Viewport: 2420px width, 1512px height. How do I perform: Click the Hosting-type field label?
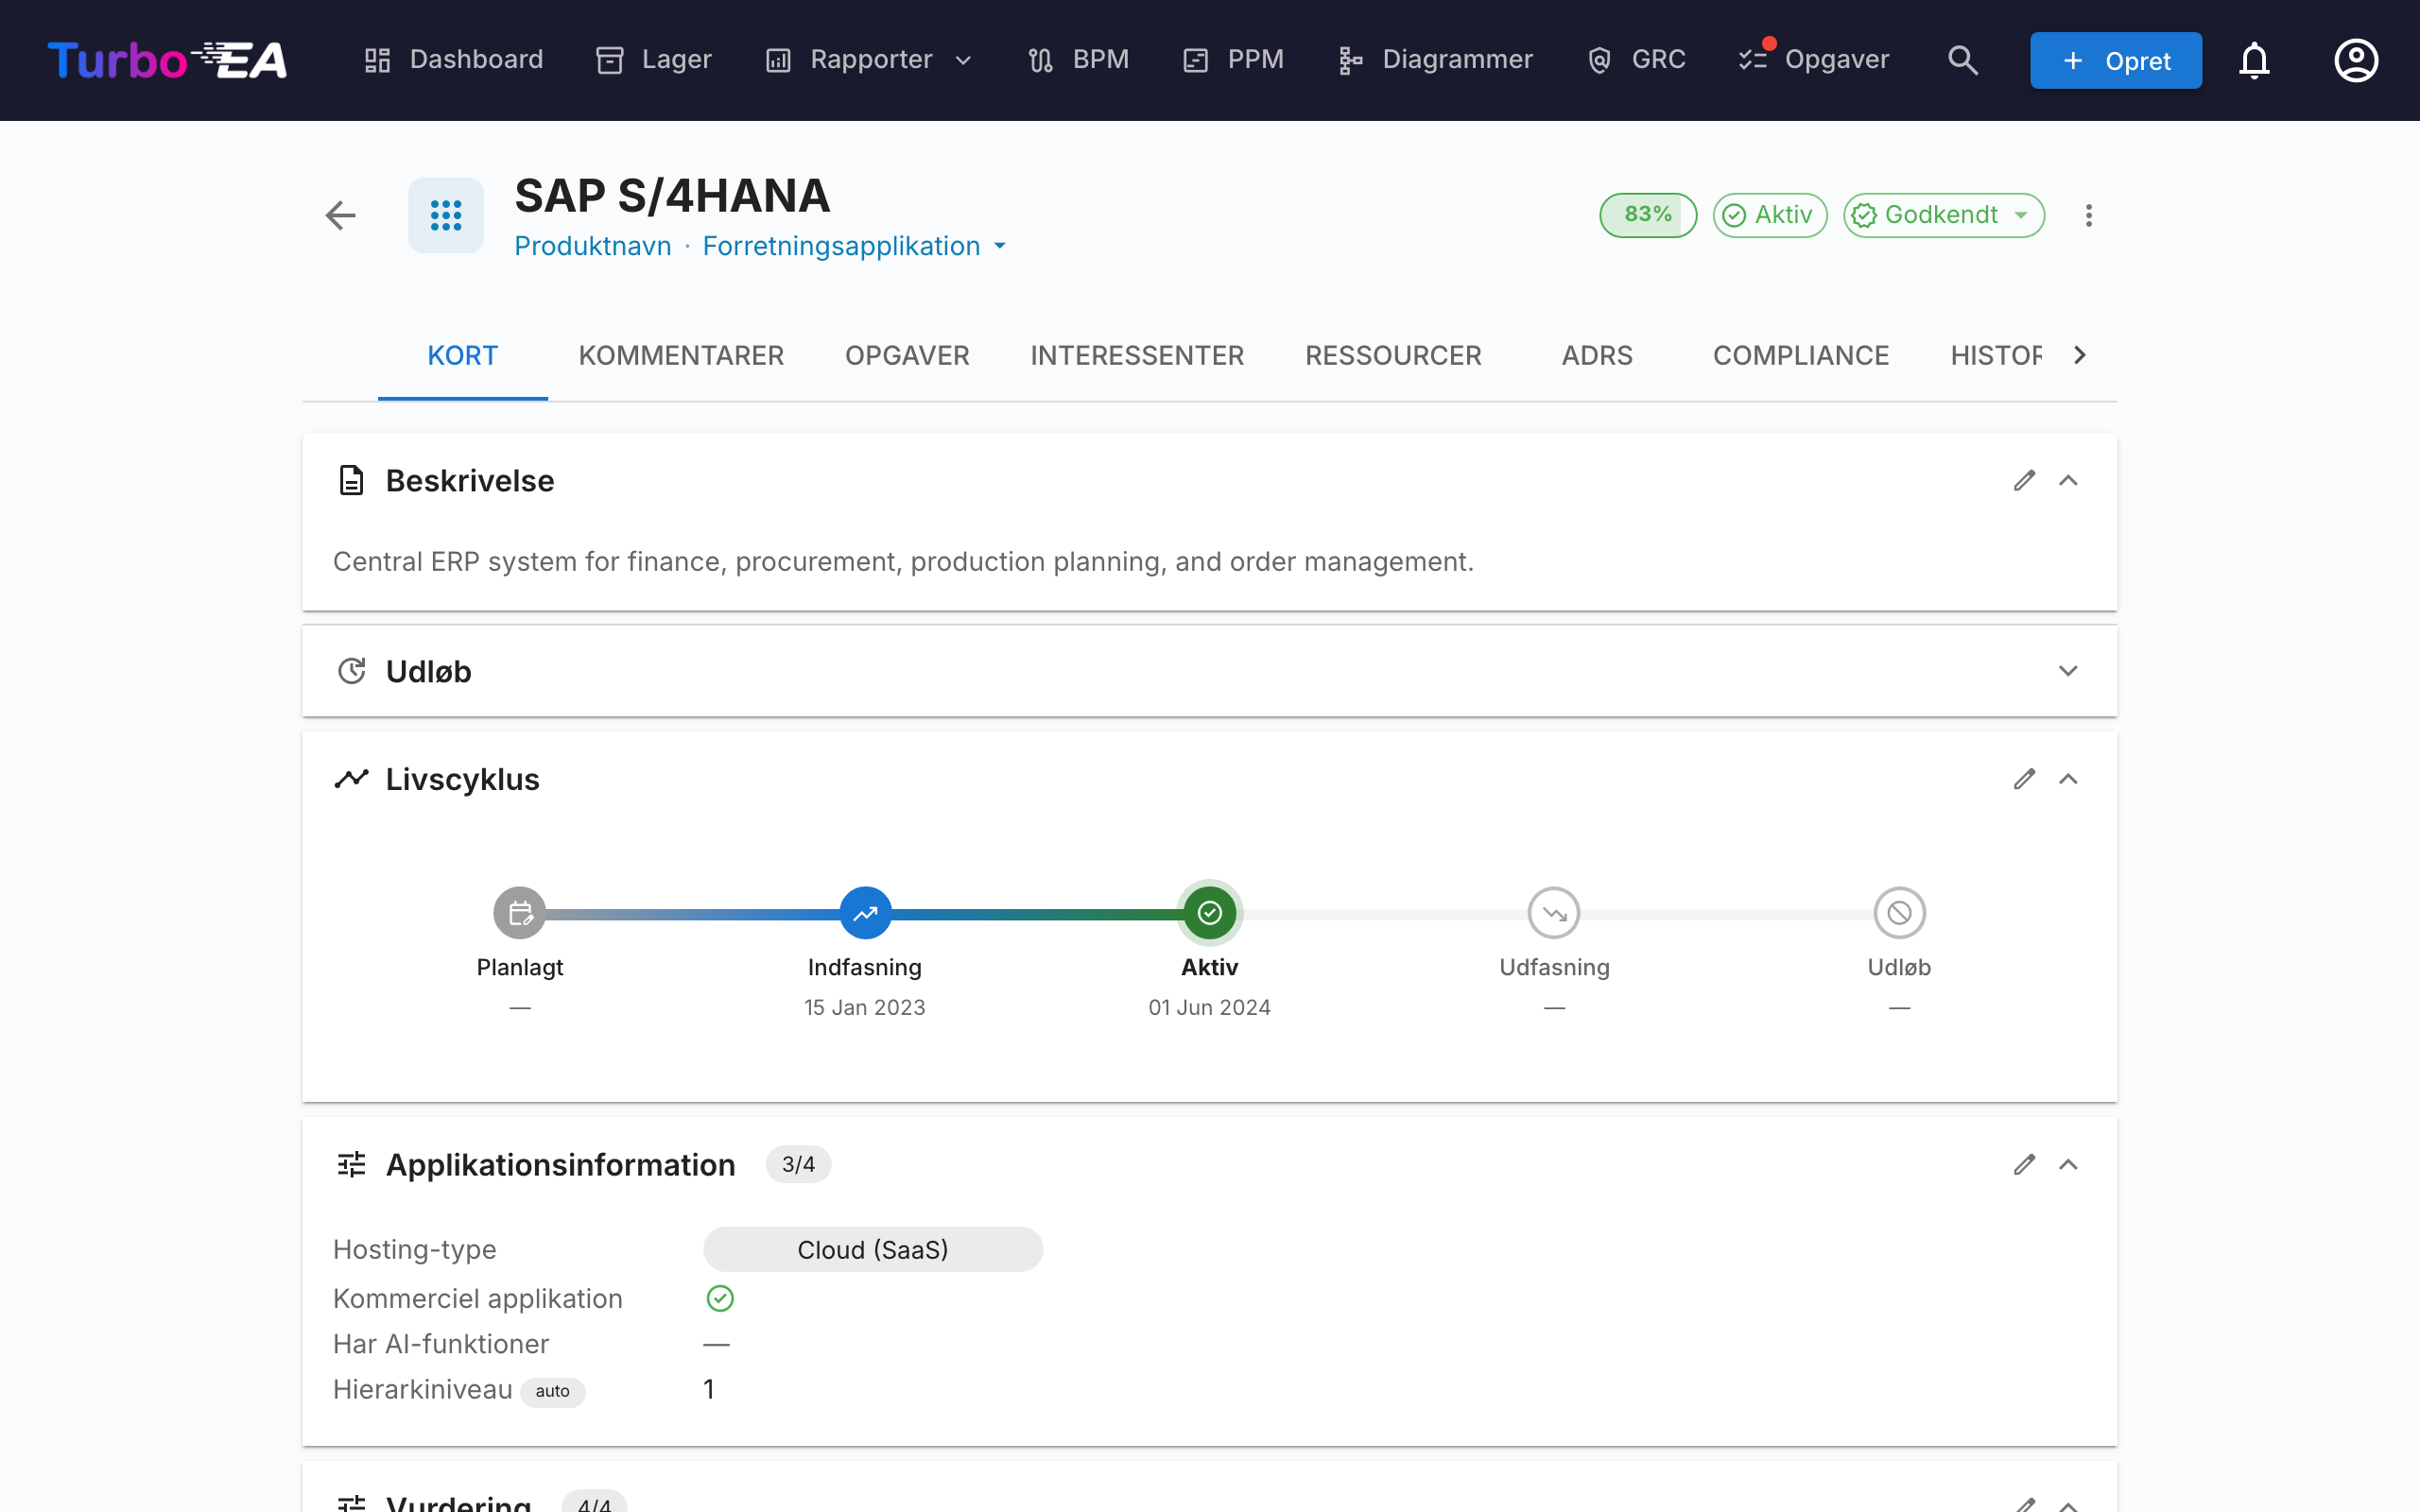tap(415, 1249)
